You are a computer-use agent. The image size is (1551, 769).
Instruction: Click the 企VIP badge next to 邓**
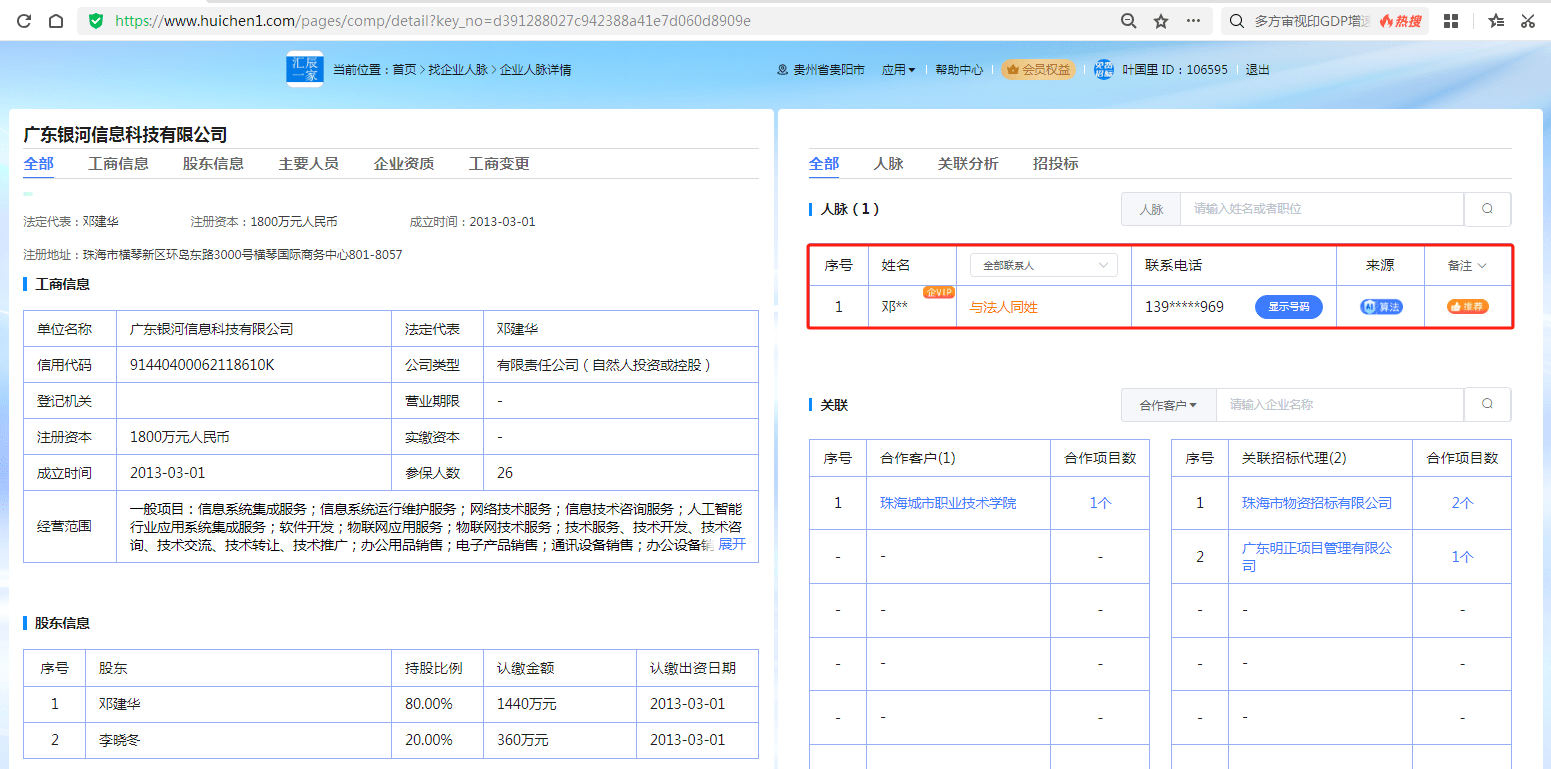938,292
